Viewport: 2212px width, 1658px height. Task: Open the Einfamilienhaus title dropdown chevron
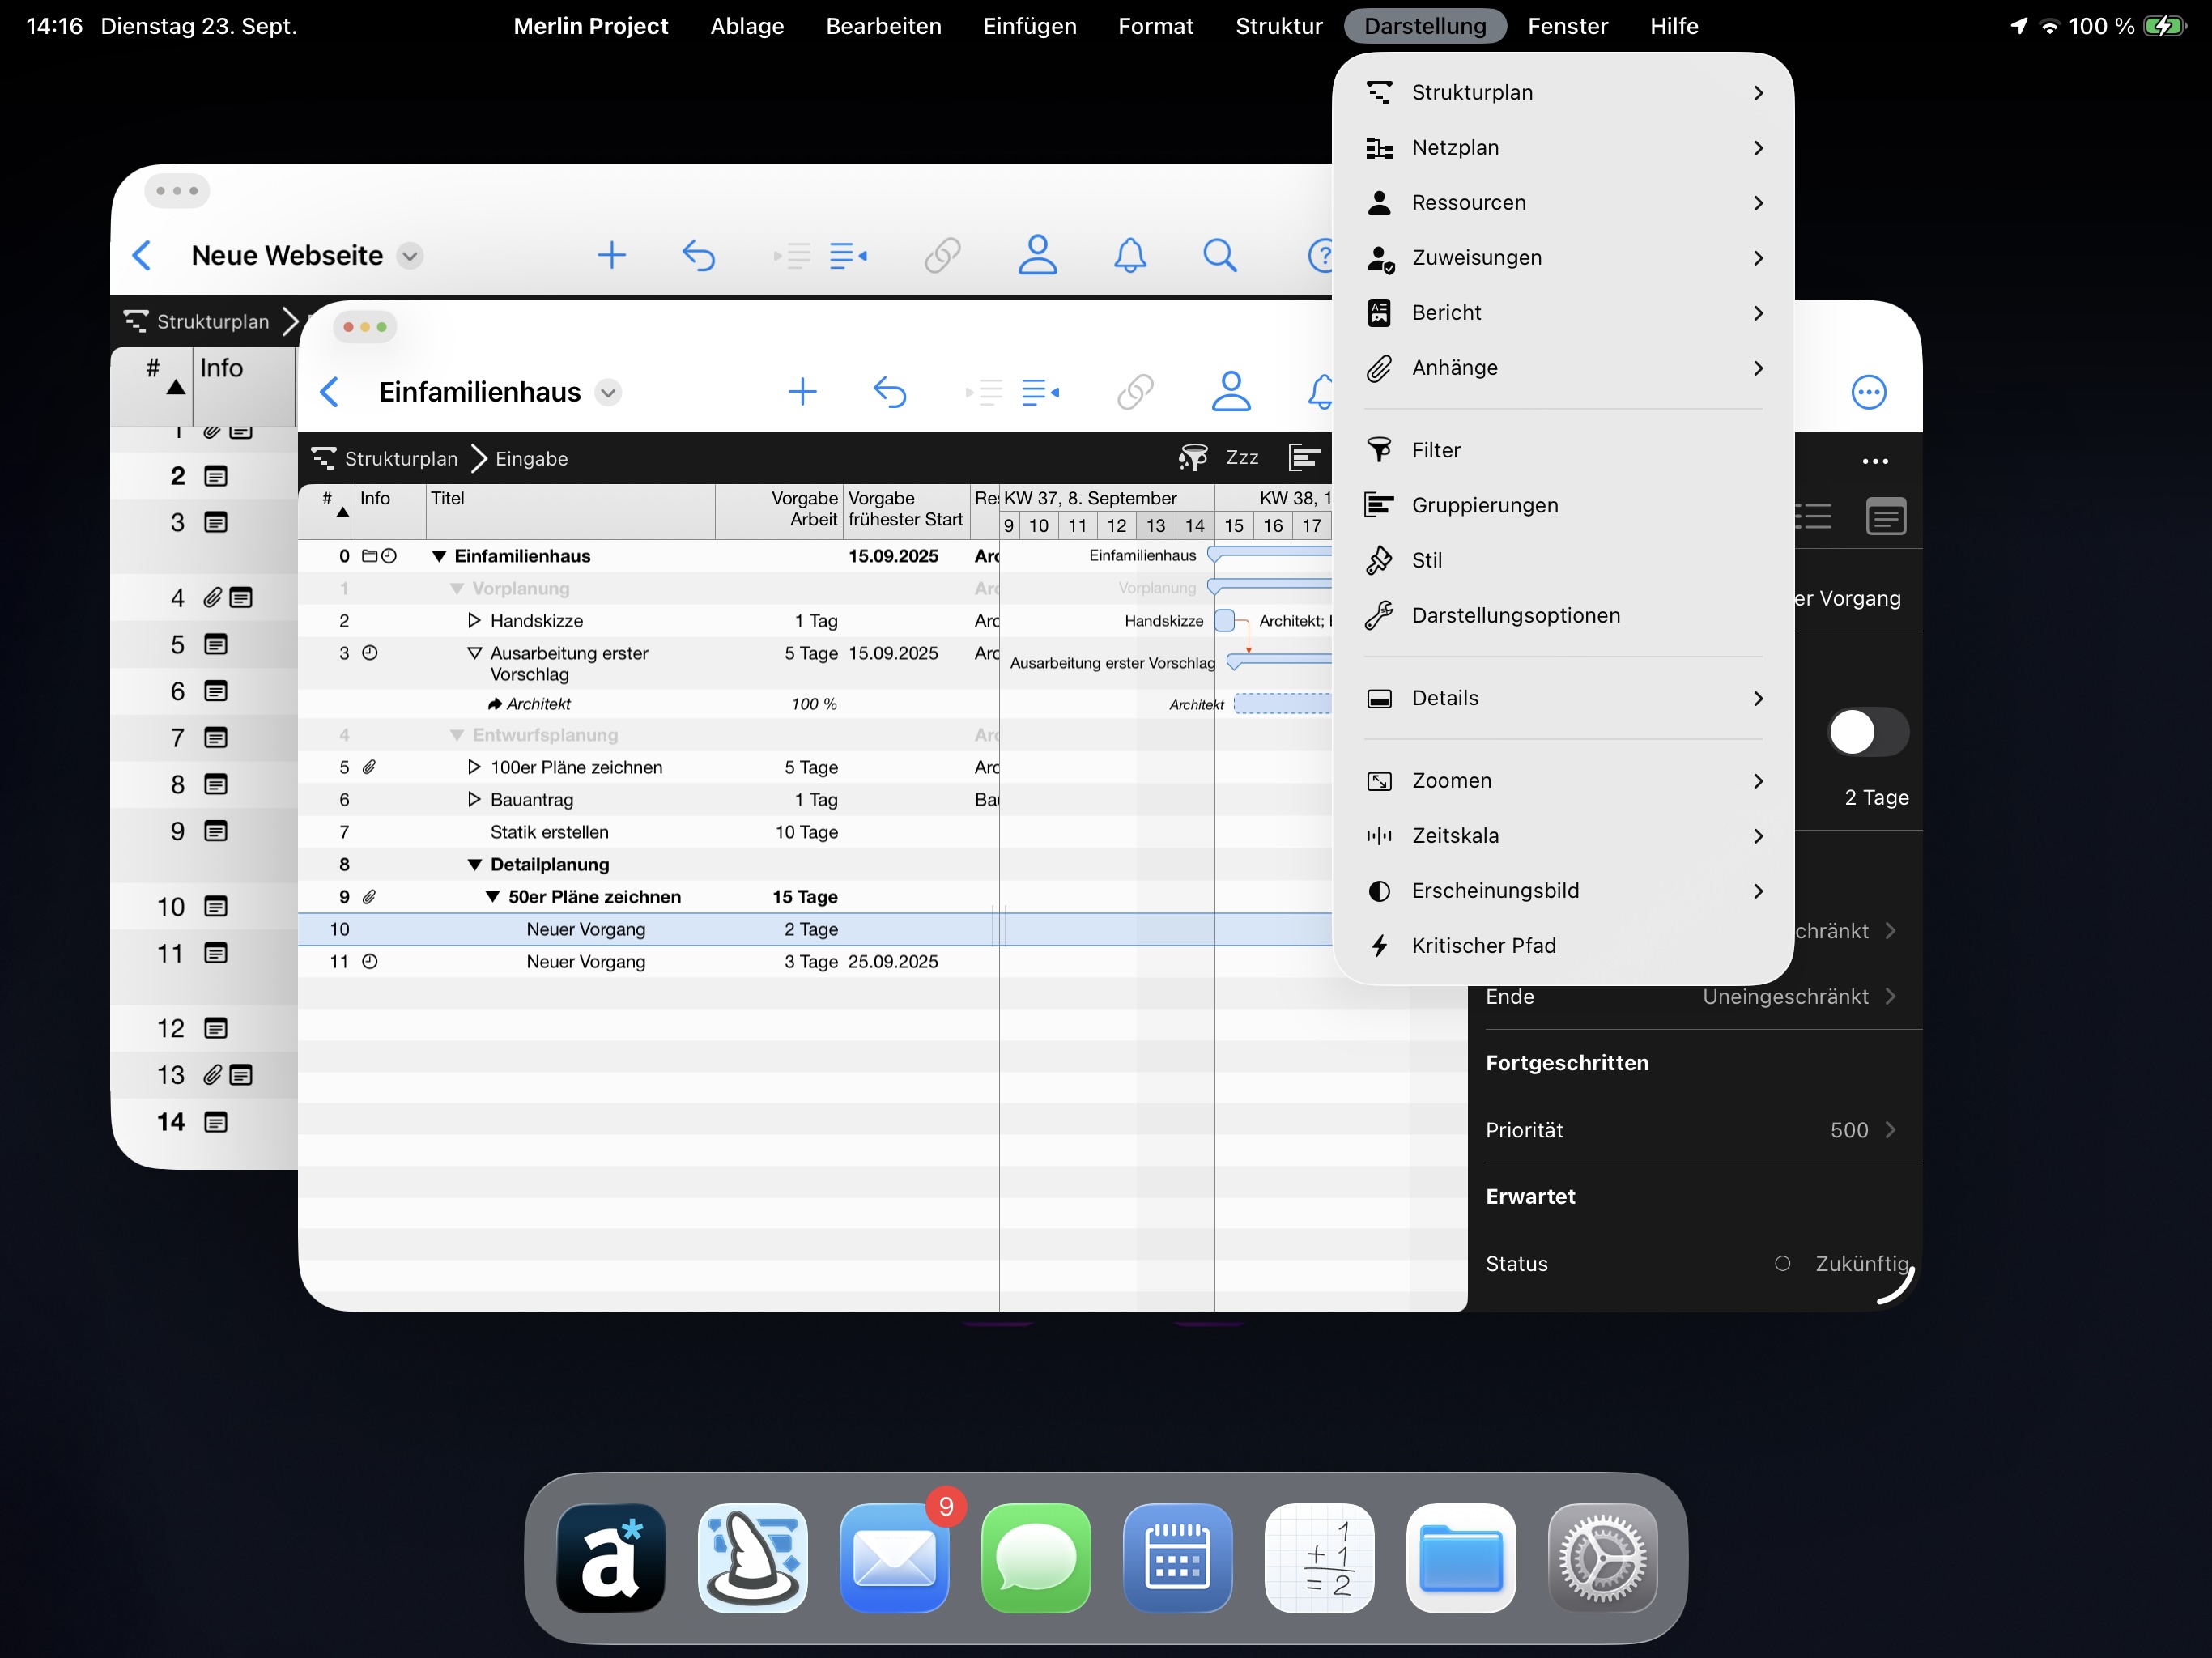pyautogui.click(x=609, y=393)
